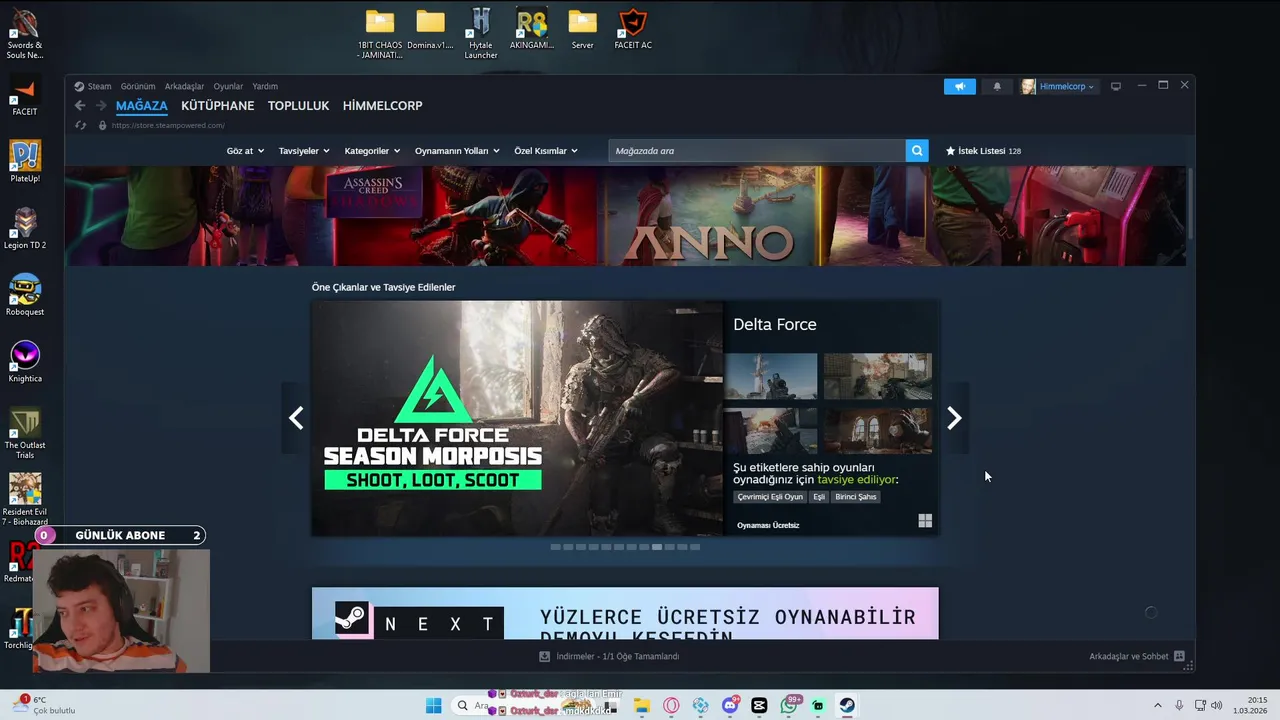Open CapCut from the taskbar
This screenshot has height=720, width=1280.
pyautogui.click(x=759, y=705)
